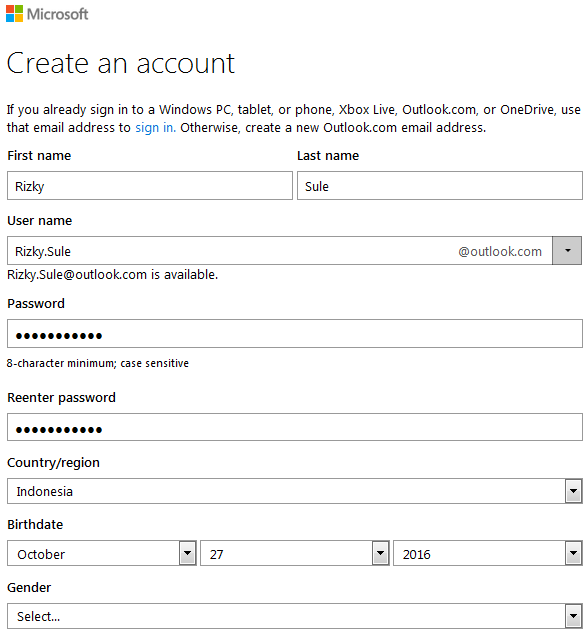Click the Microsoft logo
Image resolution: width=588 pixels, height=634 pixels.
coord(47,14)
